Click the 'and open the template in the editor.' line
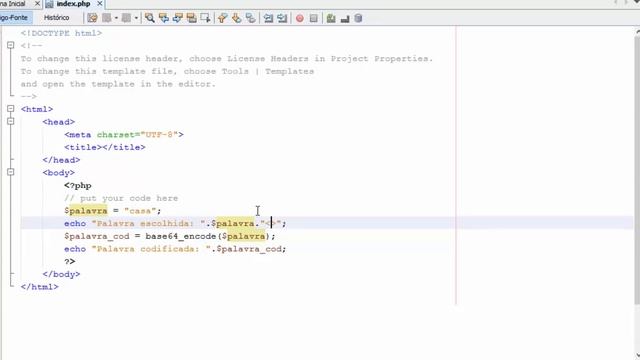 118,84
